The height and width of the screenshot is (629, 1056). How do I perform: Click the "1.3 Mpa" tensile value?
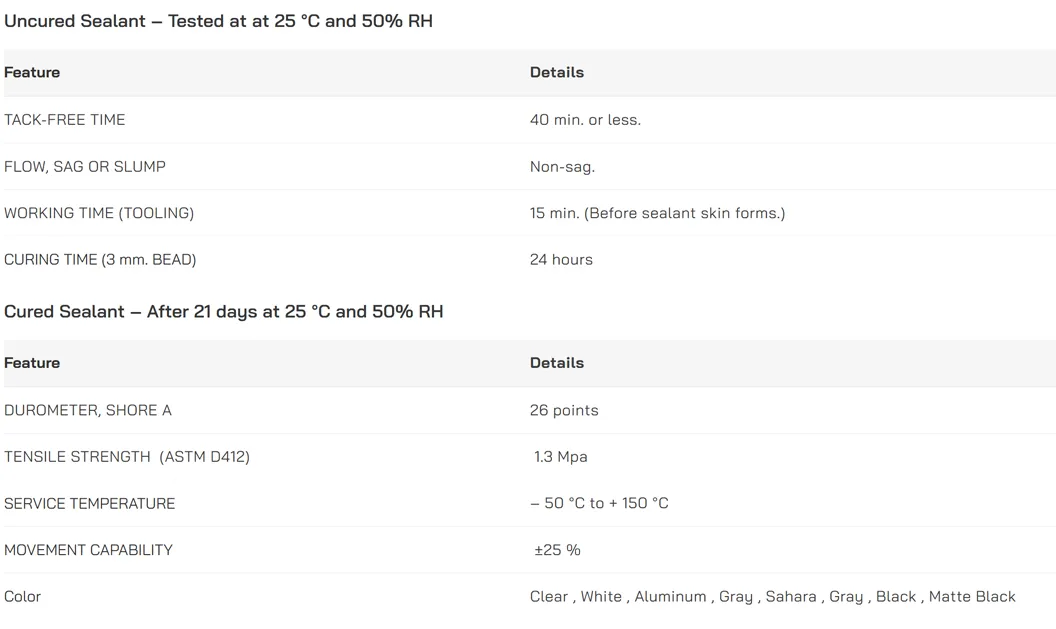click(x=560, y=456)
